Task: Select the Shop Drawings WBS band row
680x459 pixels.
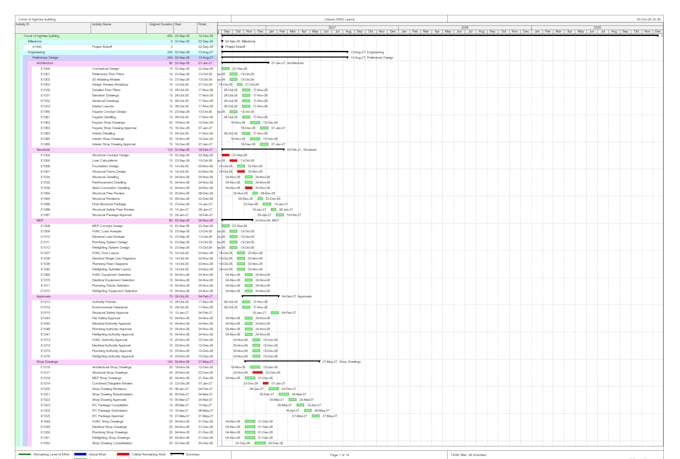Action: 124,361
